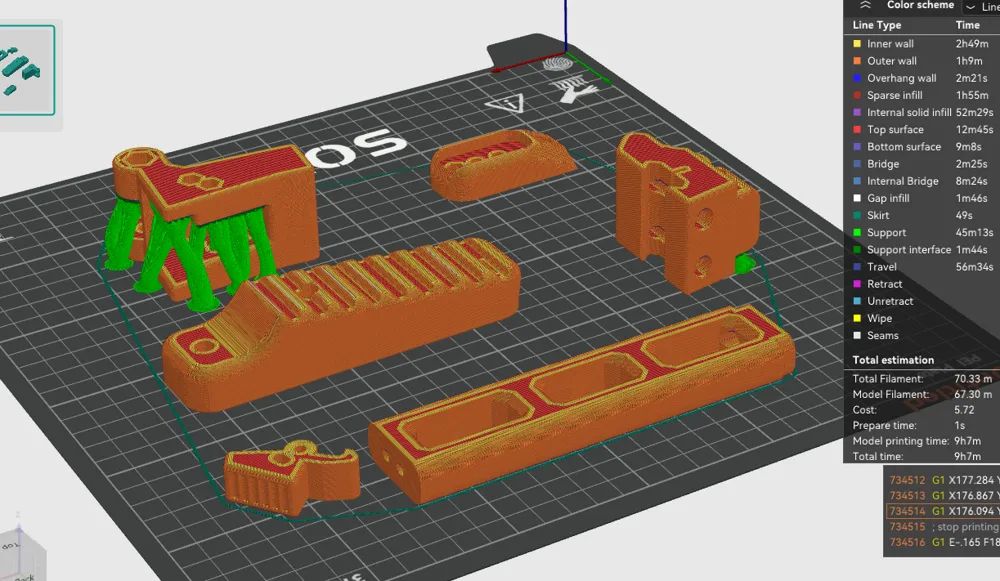Click the Skirt teal swatch icon

(x=856, y=216)
